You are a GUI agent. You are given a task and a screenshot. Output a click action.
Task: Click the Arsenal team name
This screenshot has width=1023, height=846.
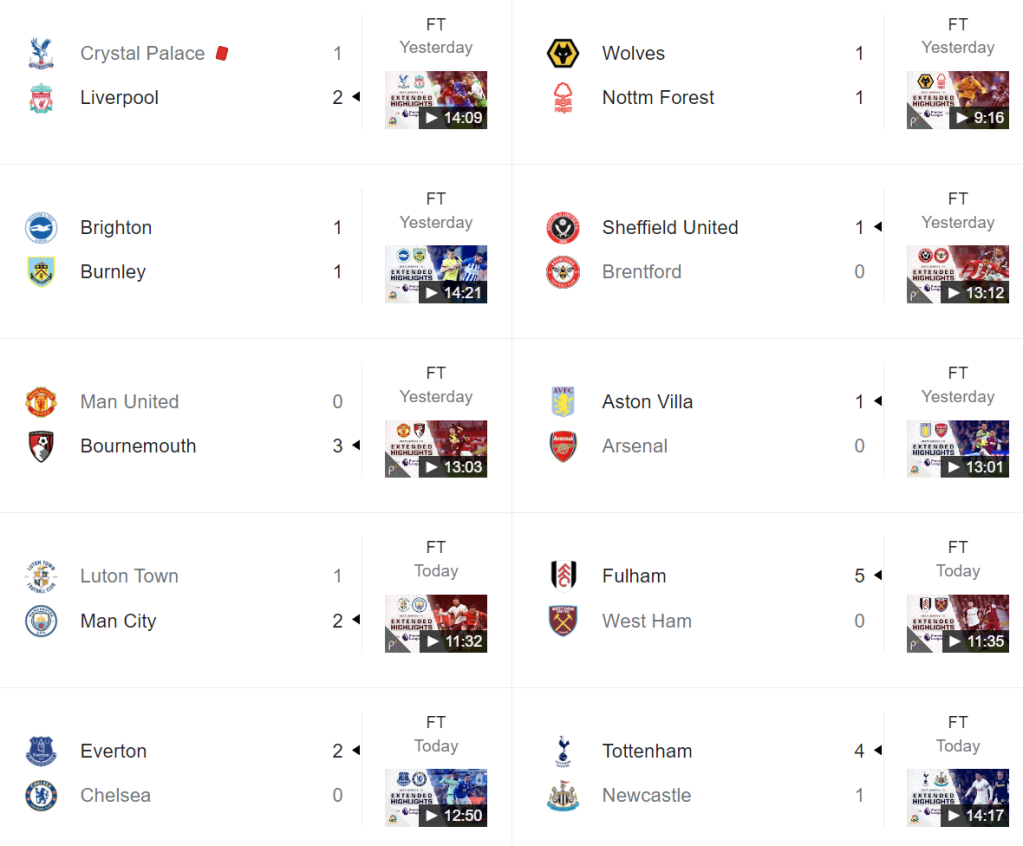[634, 446]
